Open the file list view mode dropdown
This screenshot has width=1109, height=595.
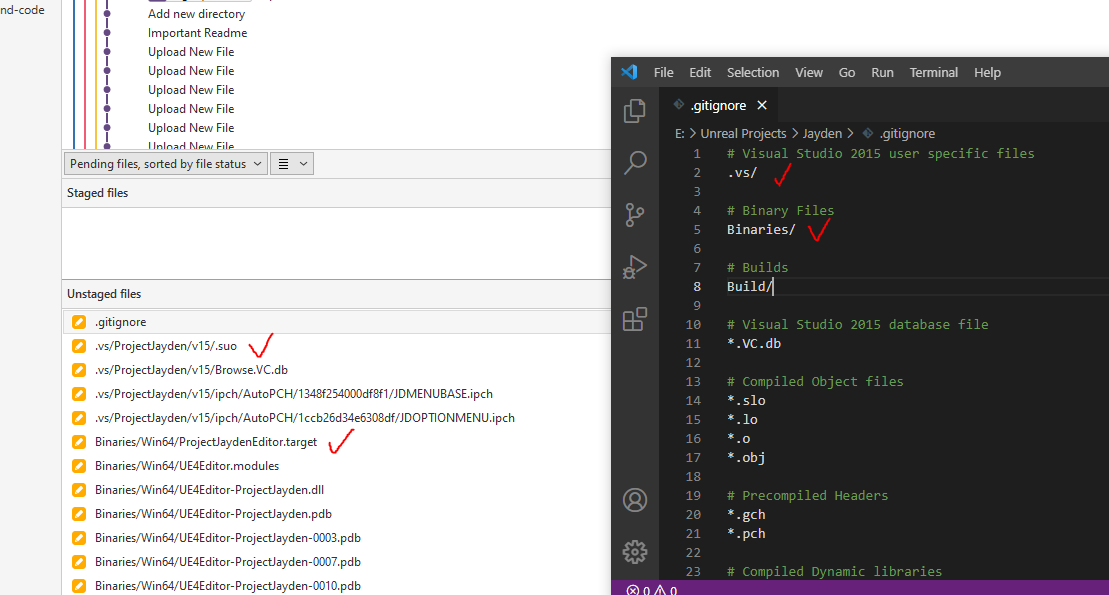click(x=292, y=164)
